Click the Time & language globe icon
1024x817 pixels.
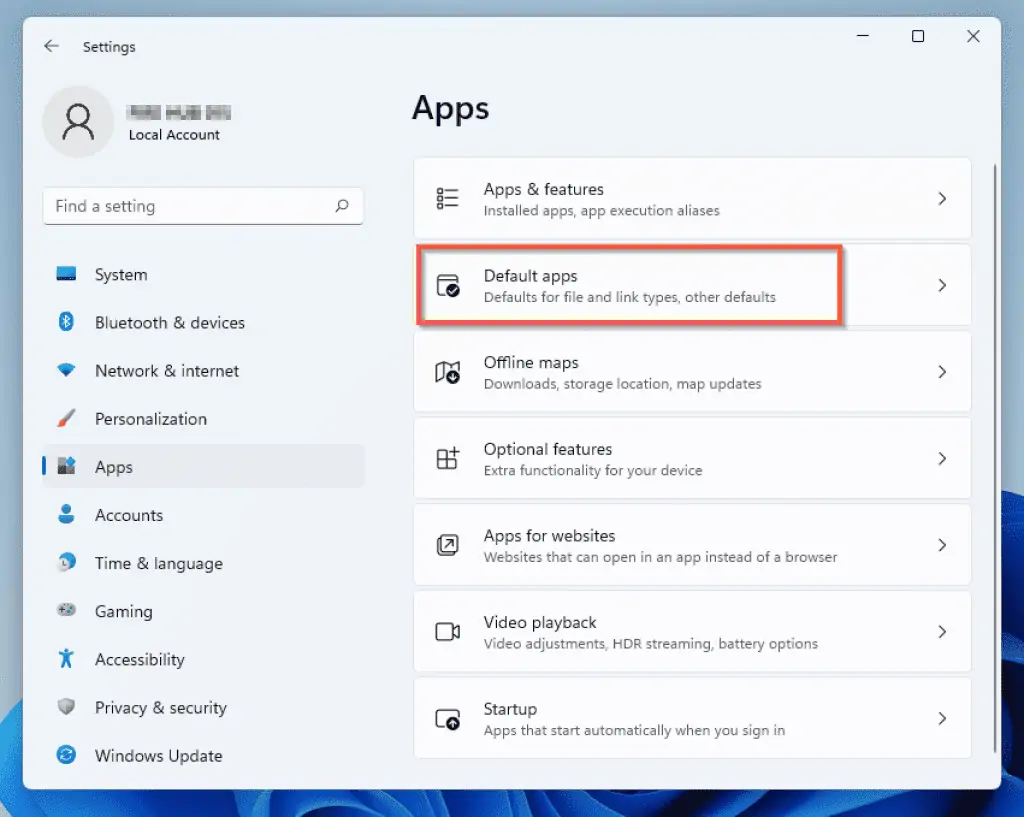66,562
